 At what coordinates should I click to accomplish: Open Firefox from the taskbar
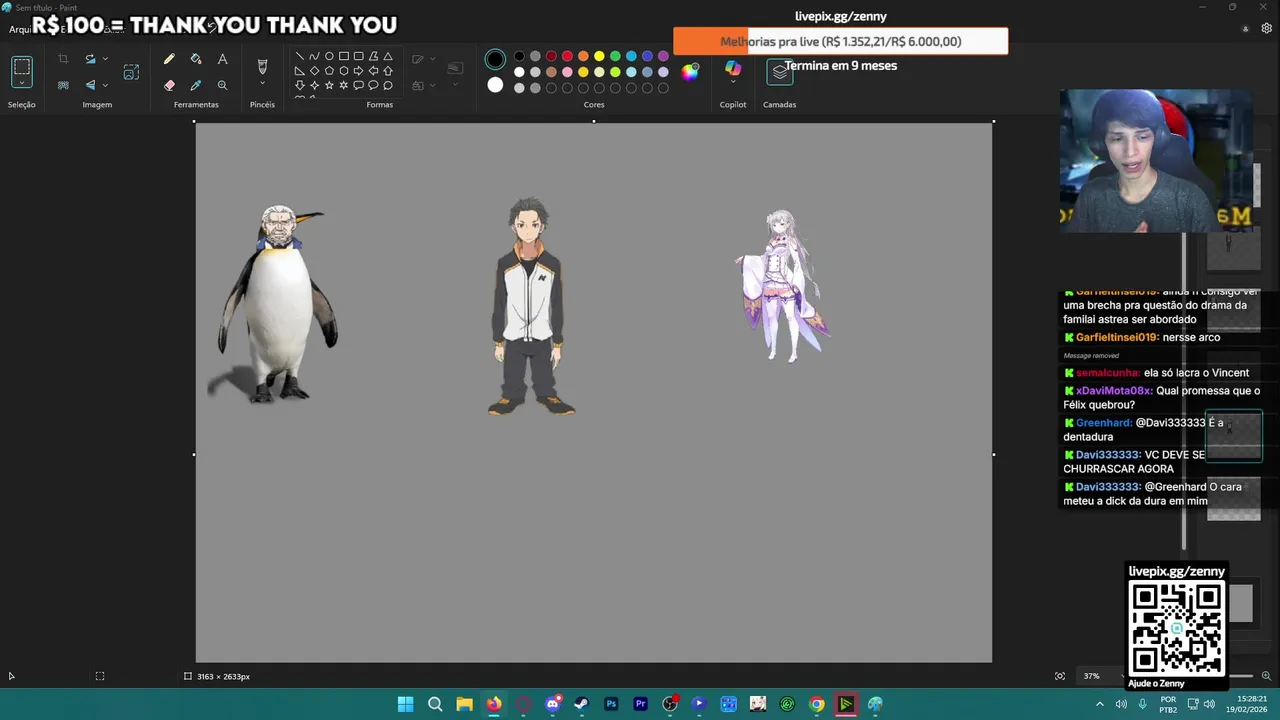click(494, 704)
